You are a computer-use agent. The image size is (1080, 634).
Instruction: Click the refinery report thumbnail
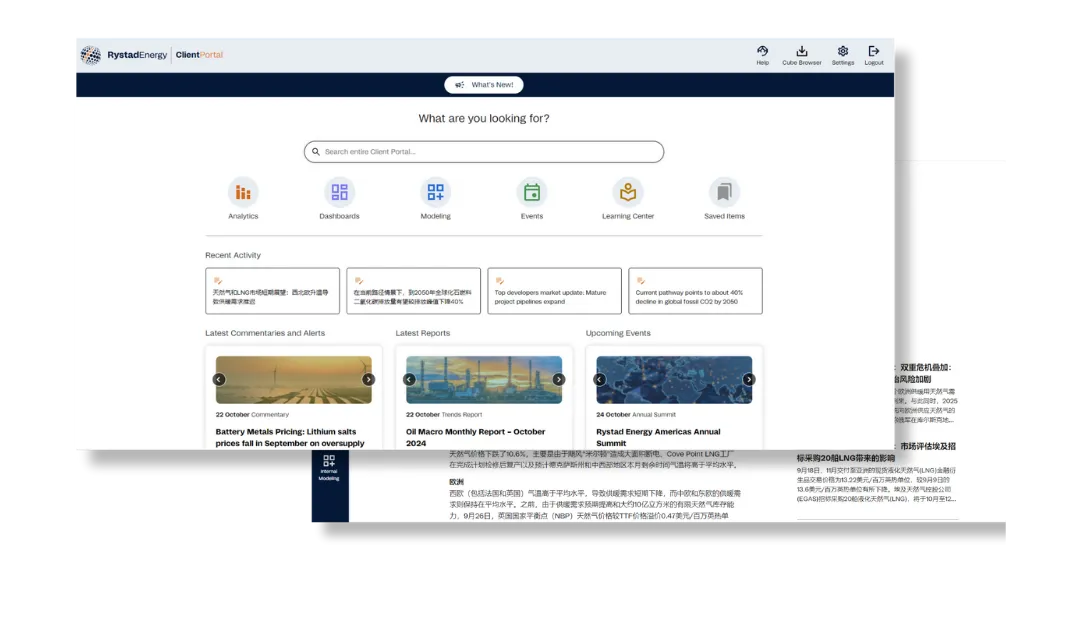(484, 380)
